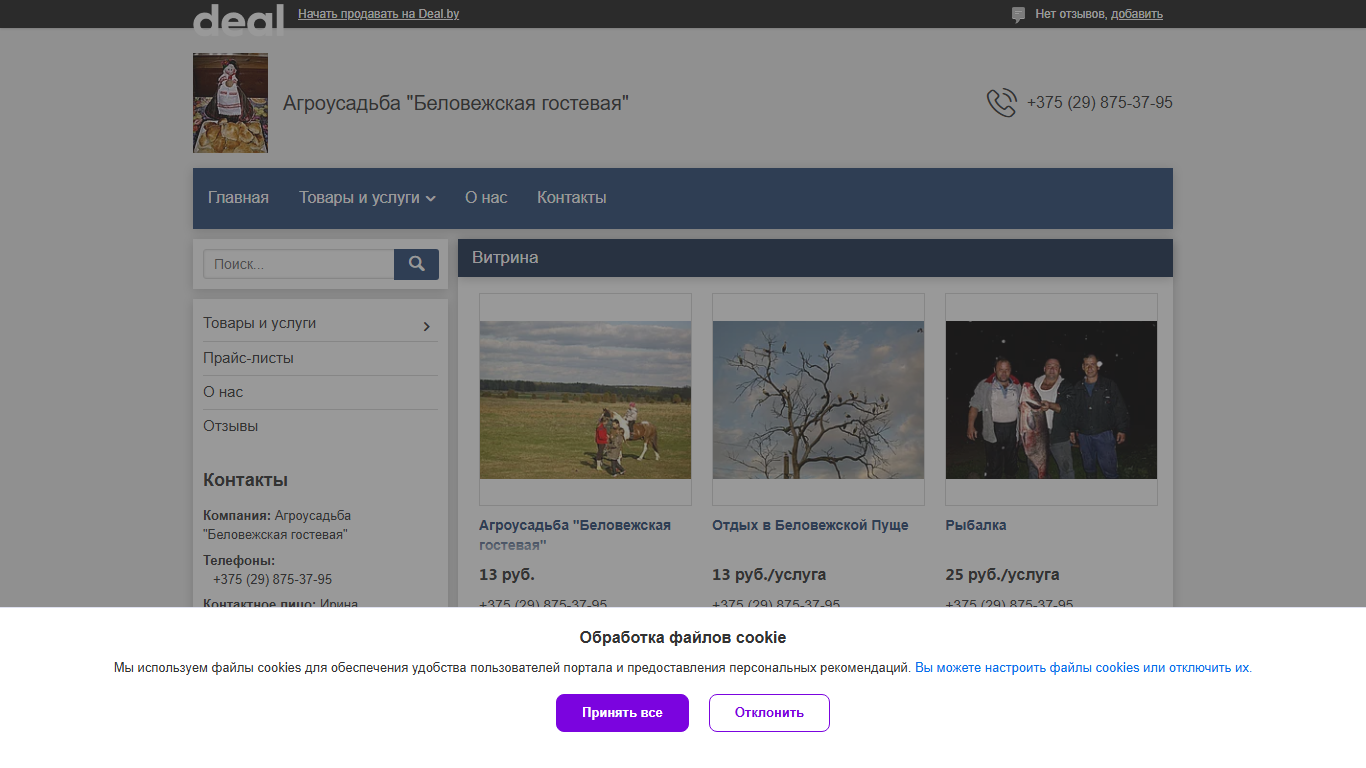Click the sidebar phone number under Телефоны

[272, 580]
